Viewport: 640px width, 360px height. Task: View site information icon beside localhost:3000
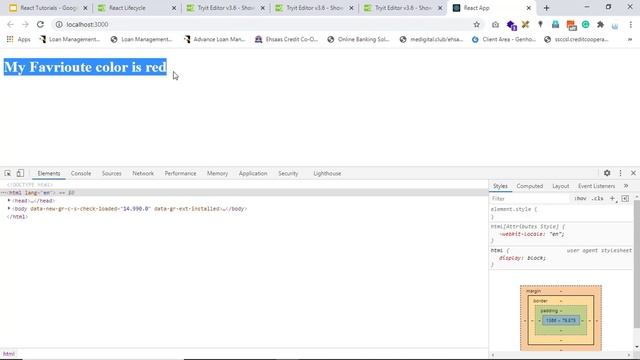(x=59, y=24)
